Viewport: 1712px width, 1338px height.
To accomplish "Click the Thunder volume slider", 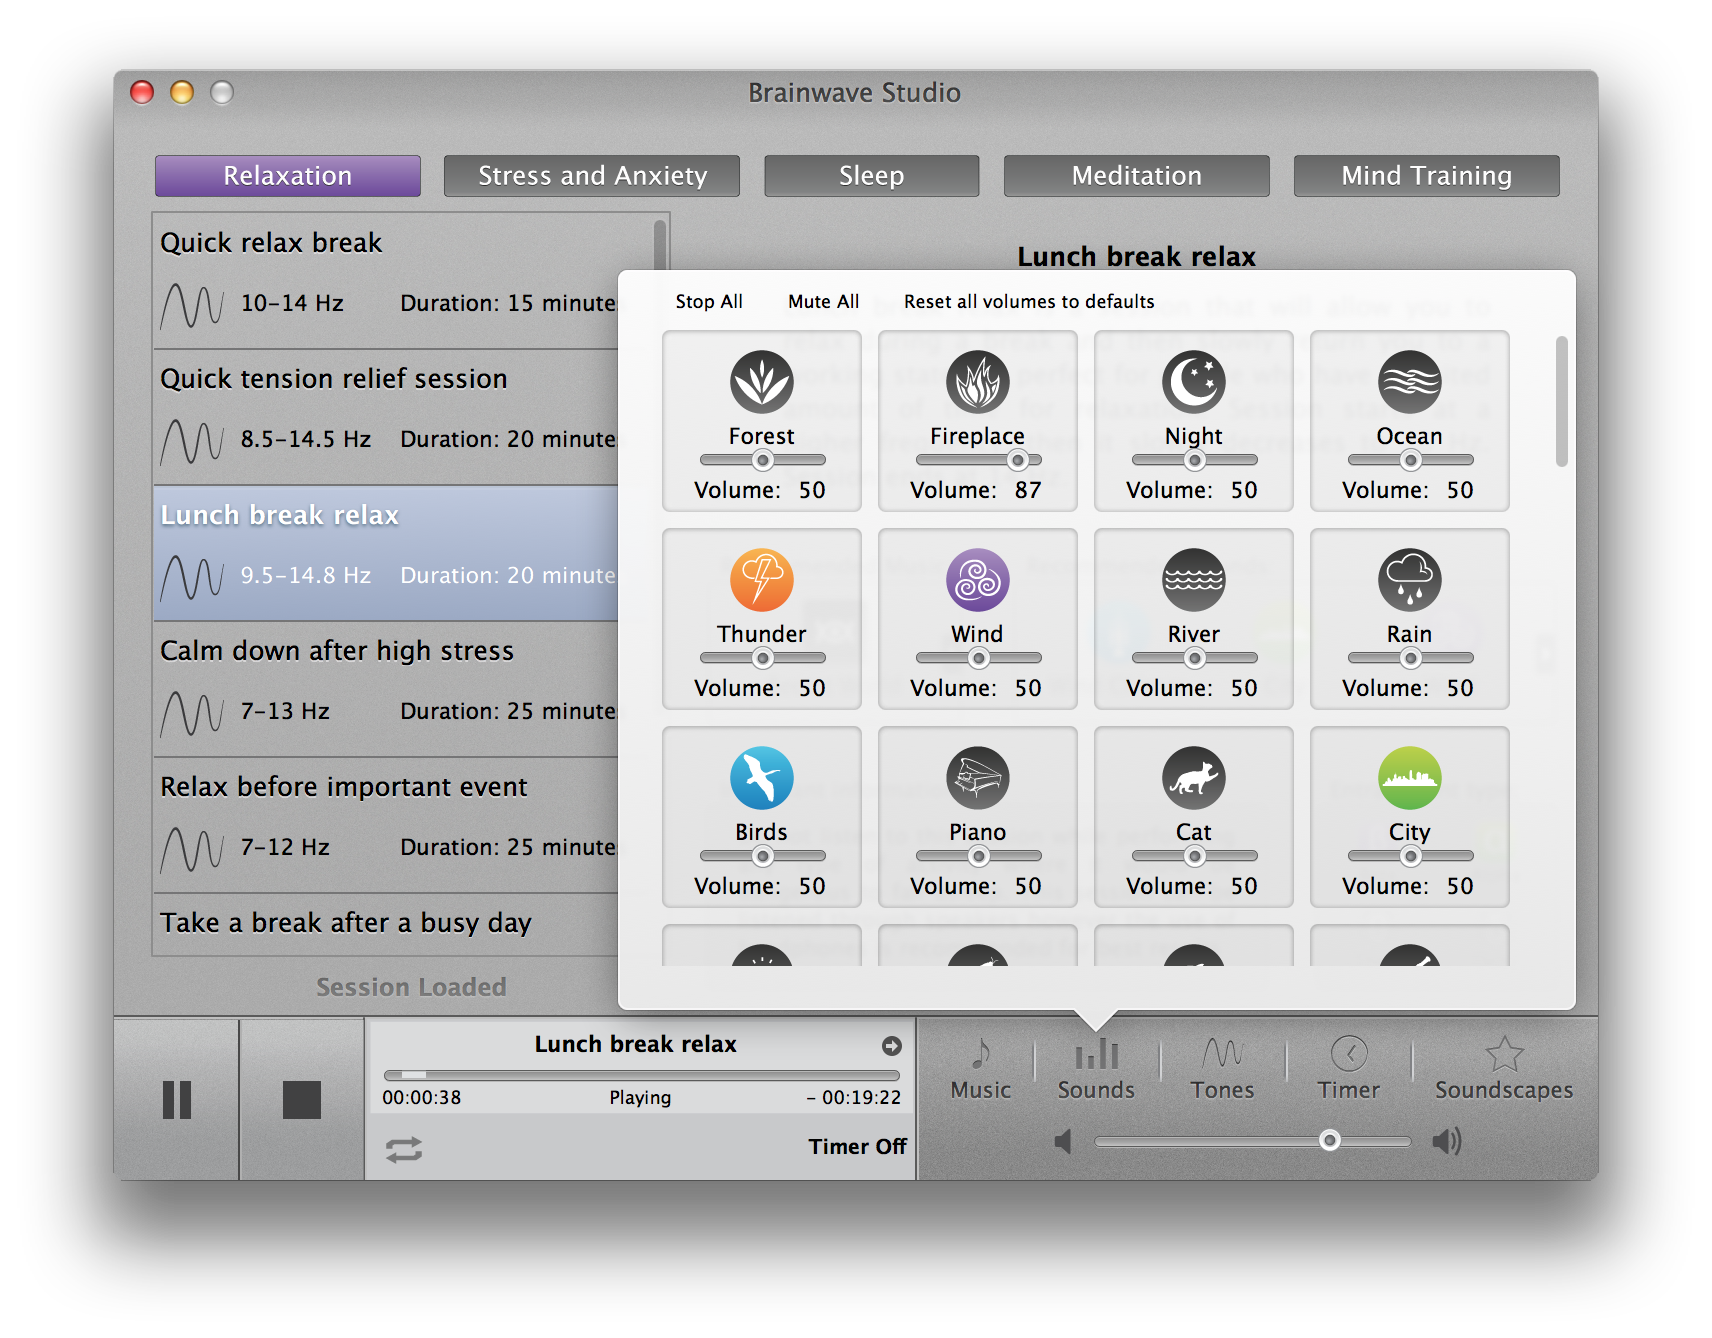I will [762, 658].
